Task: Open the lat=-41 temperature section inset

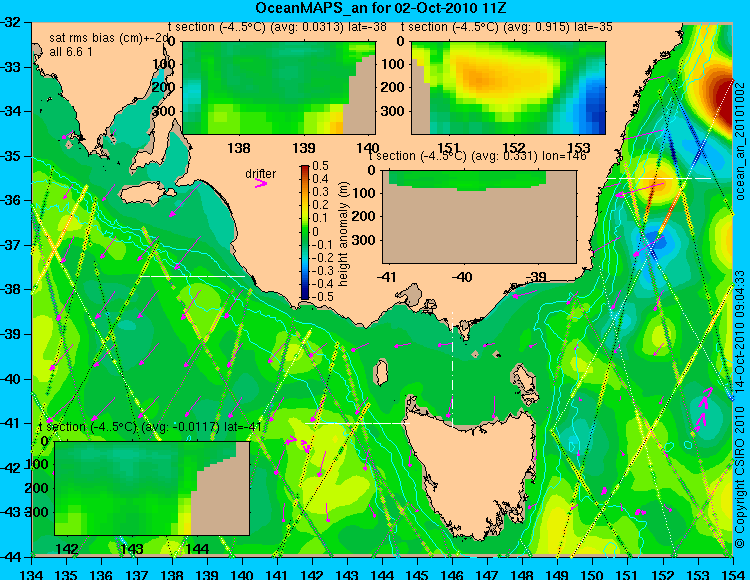Action: 152,488
